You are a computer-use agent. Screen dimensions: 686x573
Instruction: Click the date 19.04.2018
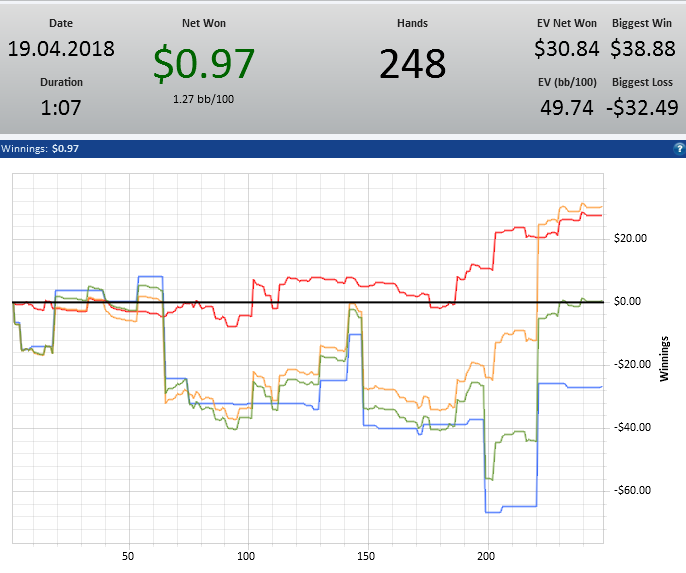tap(61, 49)
